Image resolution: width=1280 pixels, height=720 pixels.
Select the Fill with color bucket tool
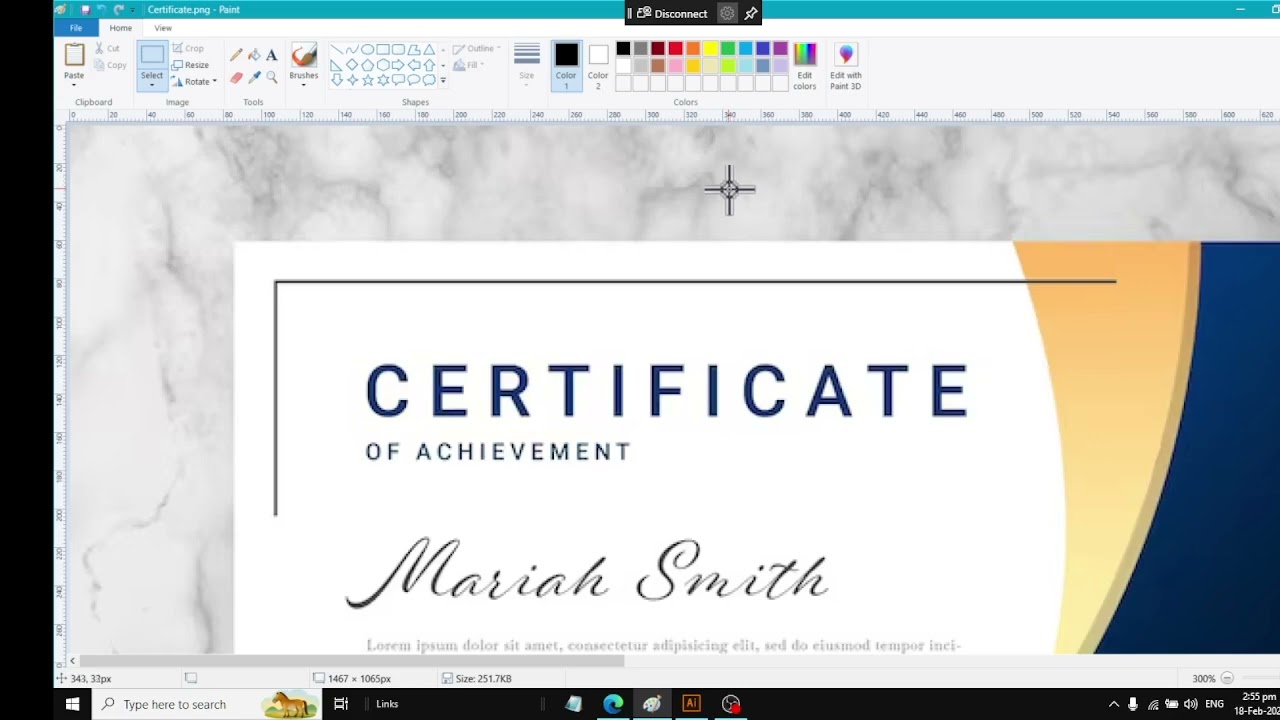coord(254,55)
